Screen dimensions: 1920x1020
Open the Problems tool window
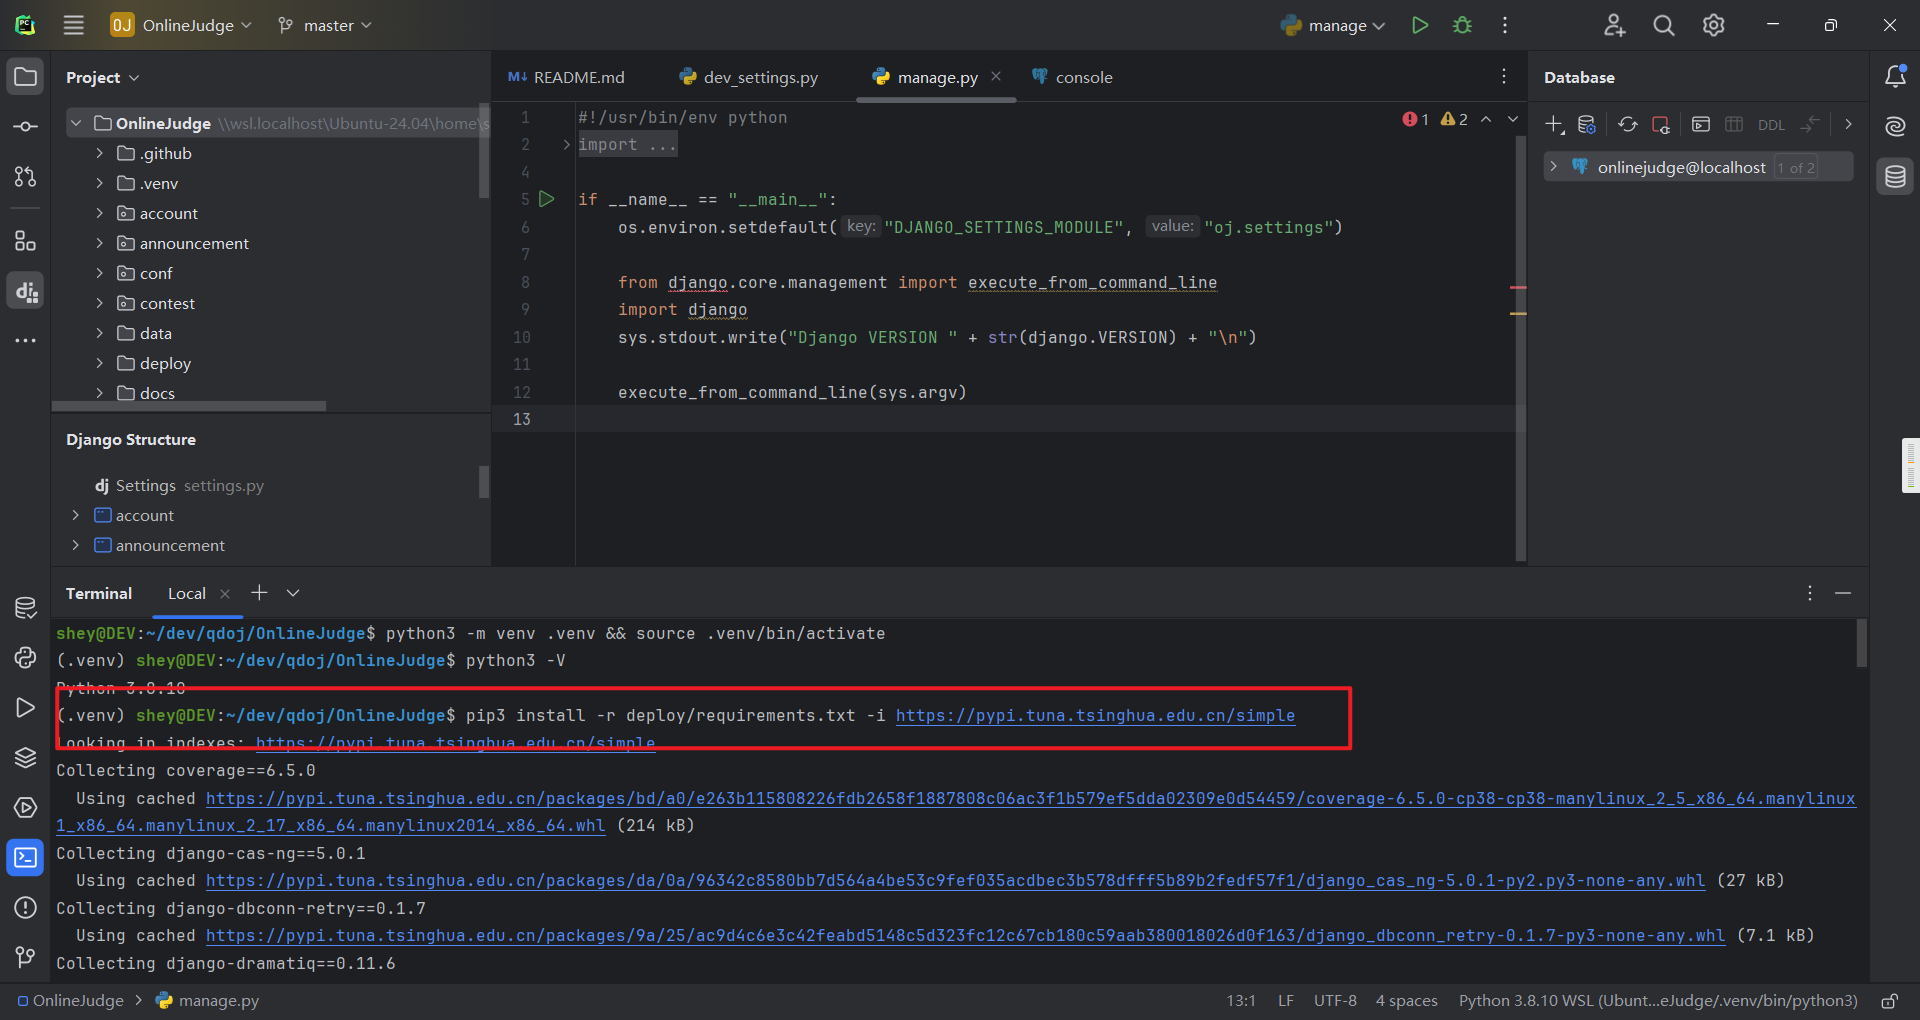click(26, 907)
